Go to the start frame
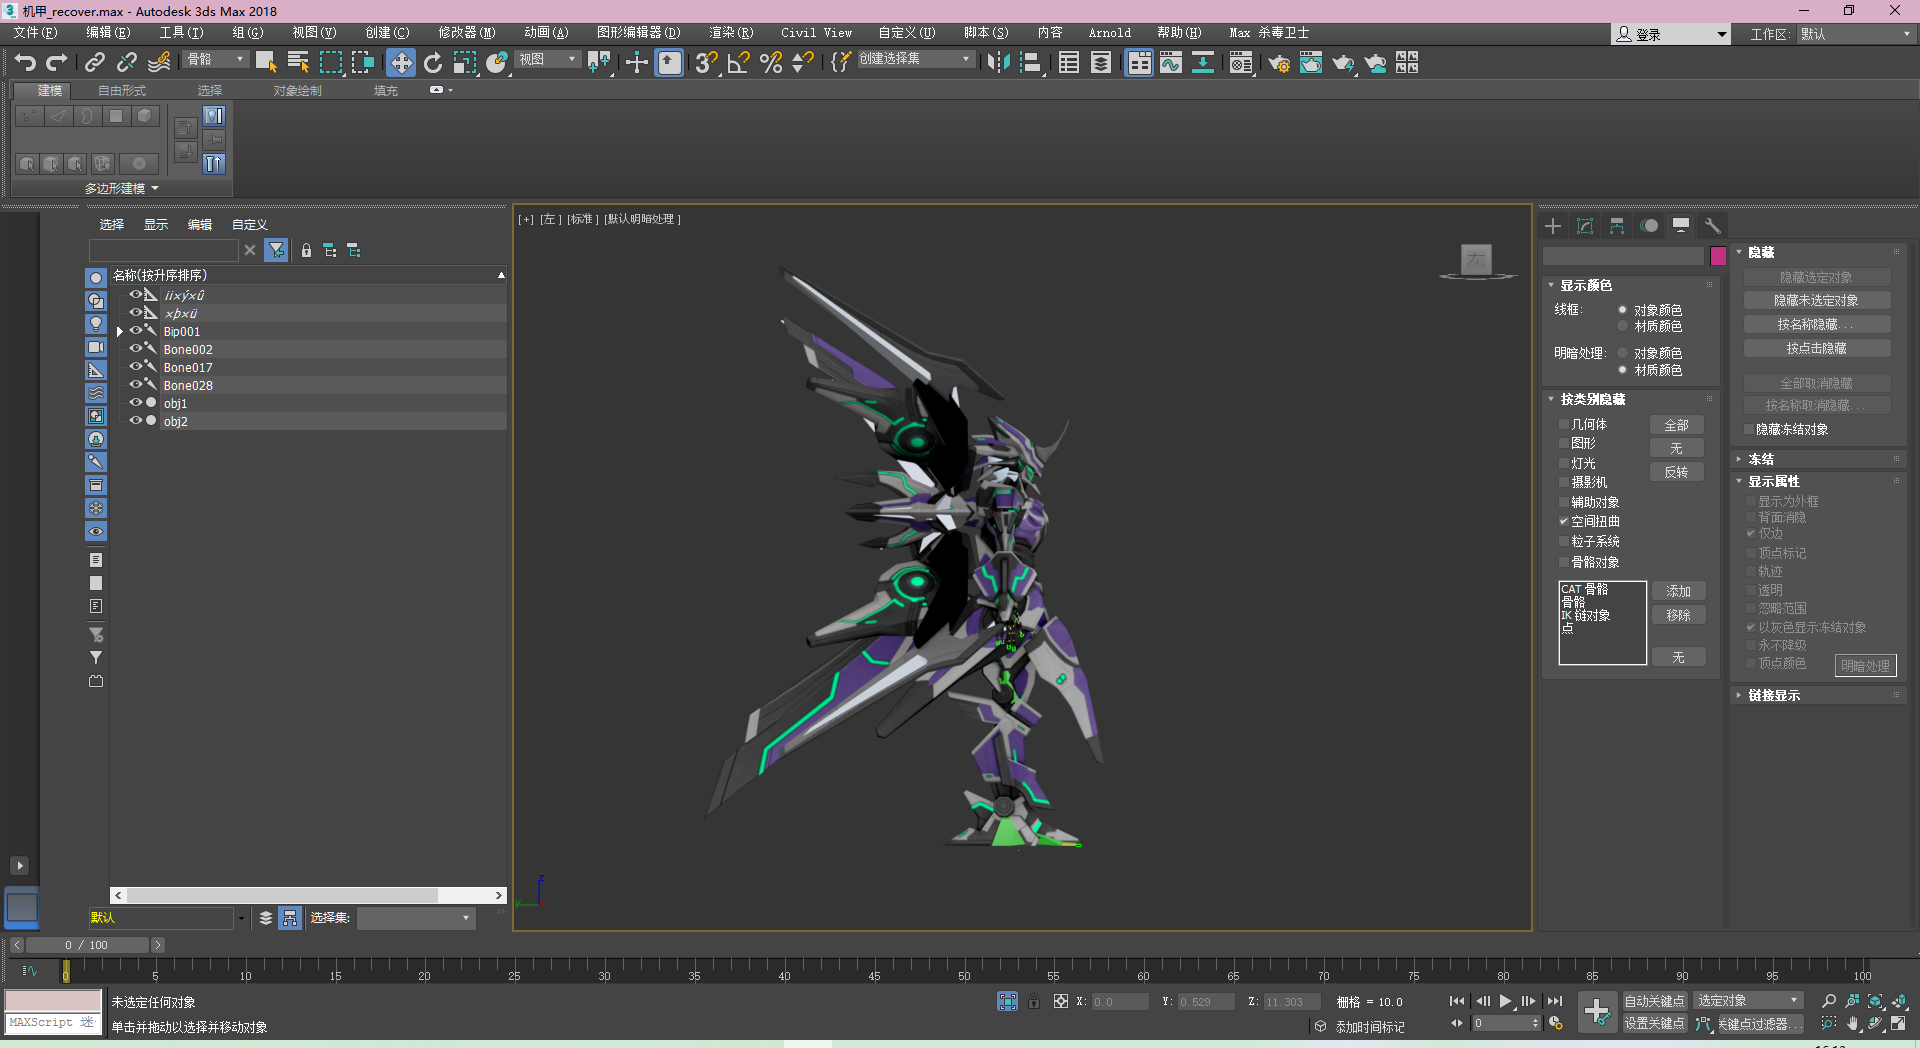Screen dimensions: 1920x1048 1457,1001
